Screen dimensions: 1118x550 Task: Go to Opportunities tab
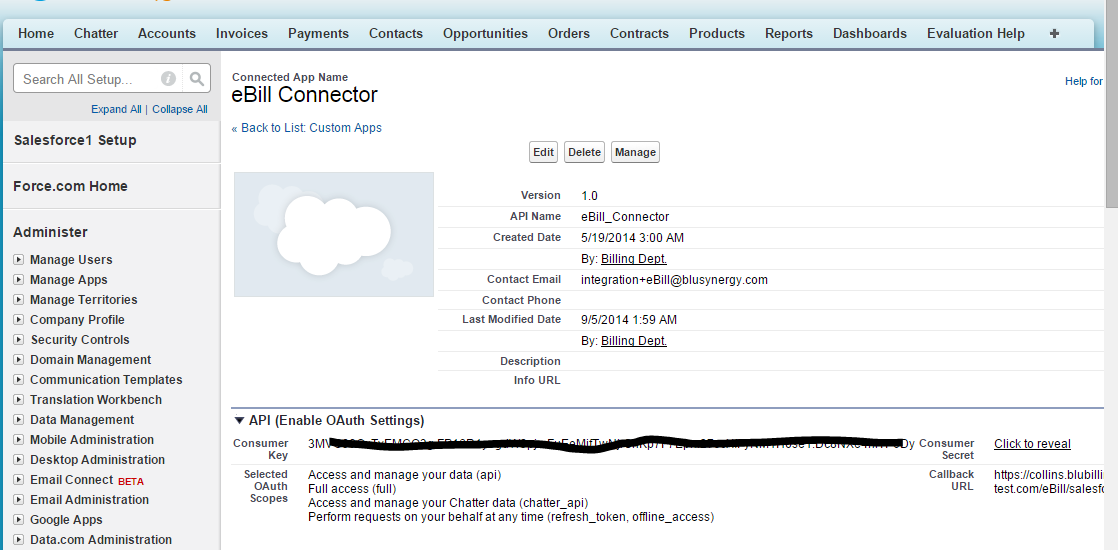point(486,34)
